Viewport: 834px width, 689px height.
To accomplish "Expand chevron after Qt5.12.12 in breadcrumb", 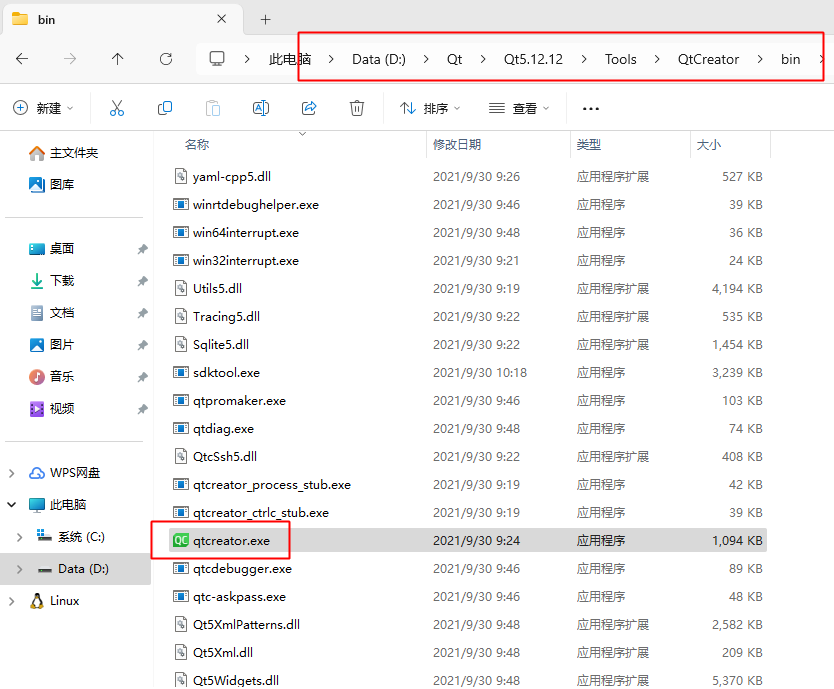I will click(x=584, y=59).
